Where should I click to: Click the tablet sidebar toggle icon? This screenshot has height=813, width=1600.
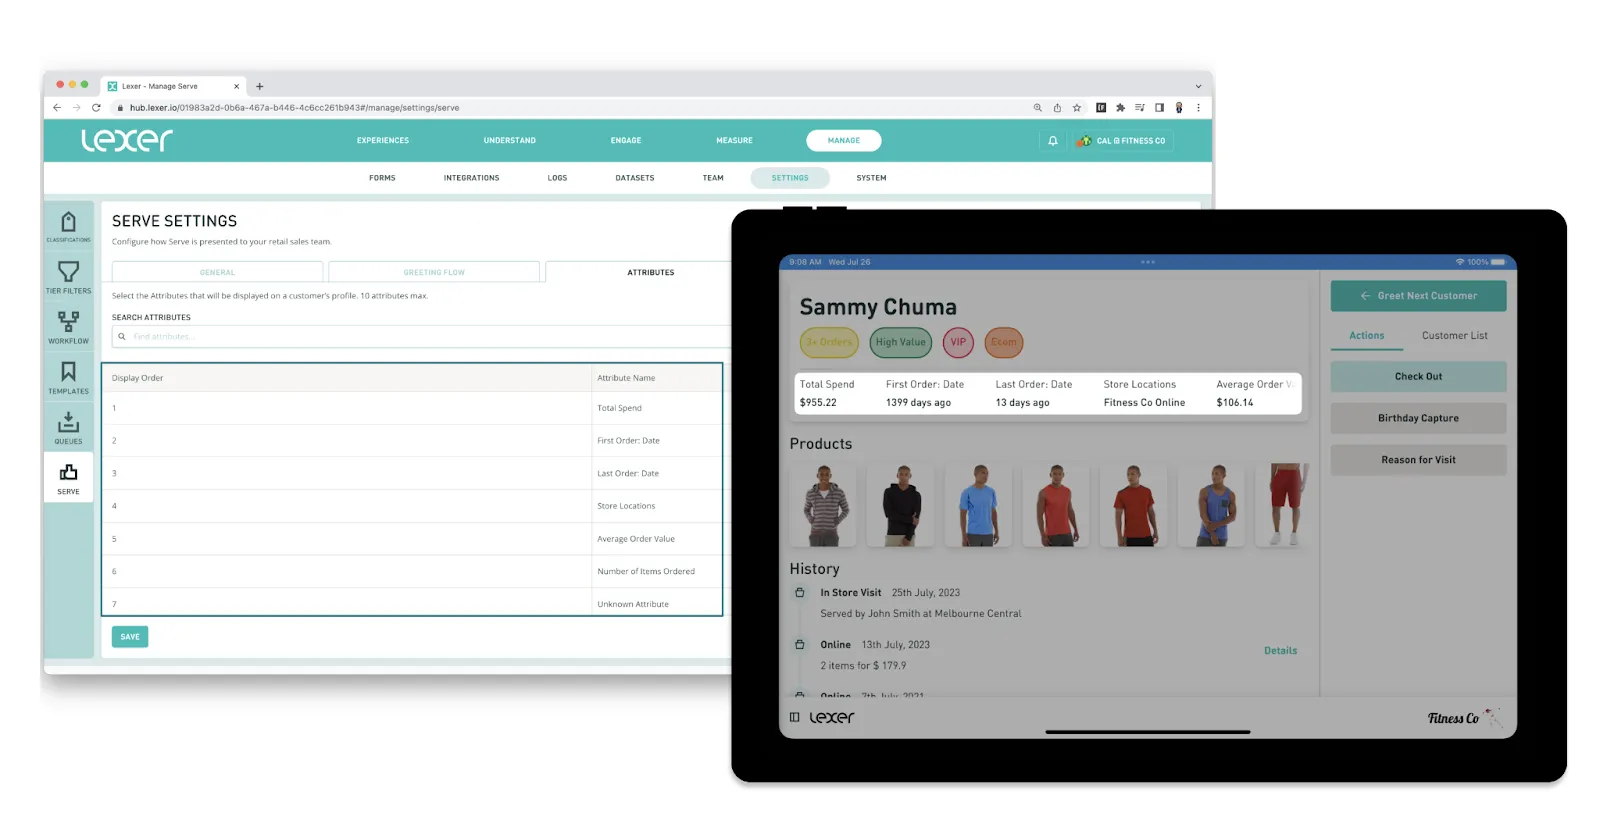click(x=795, y=717)
